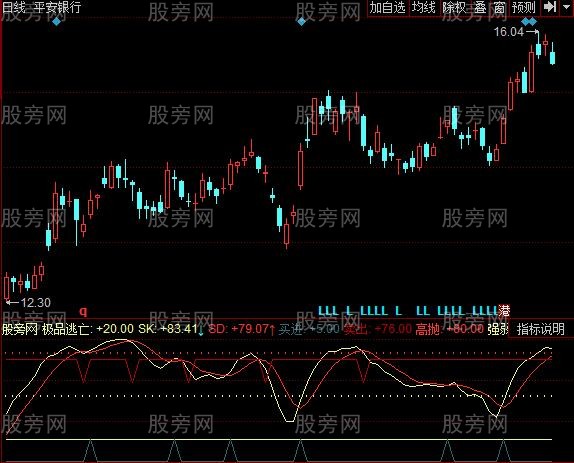Image resolution: width=574 pixels, height=463 pixels.
Task: Click the 窗 window button
Action: pyautogui.click(x=499, y=8)
